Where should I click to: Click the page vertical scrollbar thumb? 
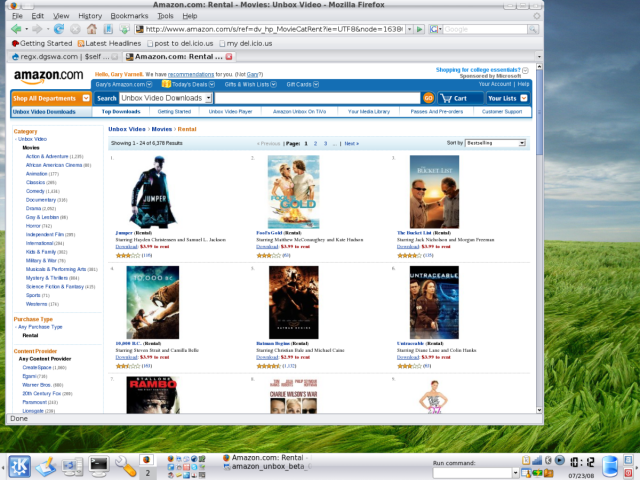point(539,112)
